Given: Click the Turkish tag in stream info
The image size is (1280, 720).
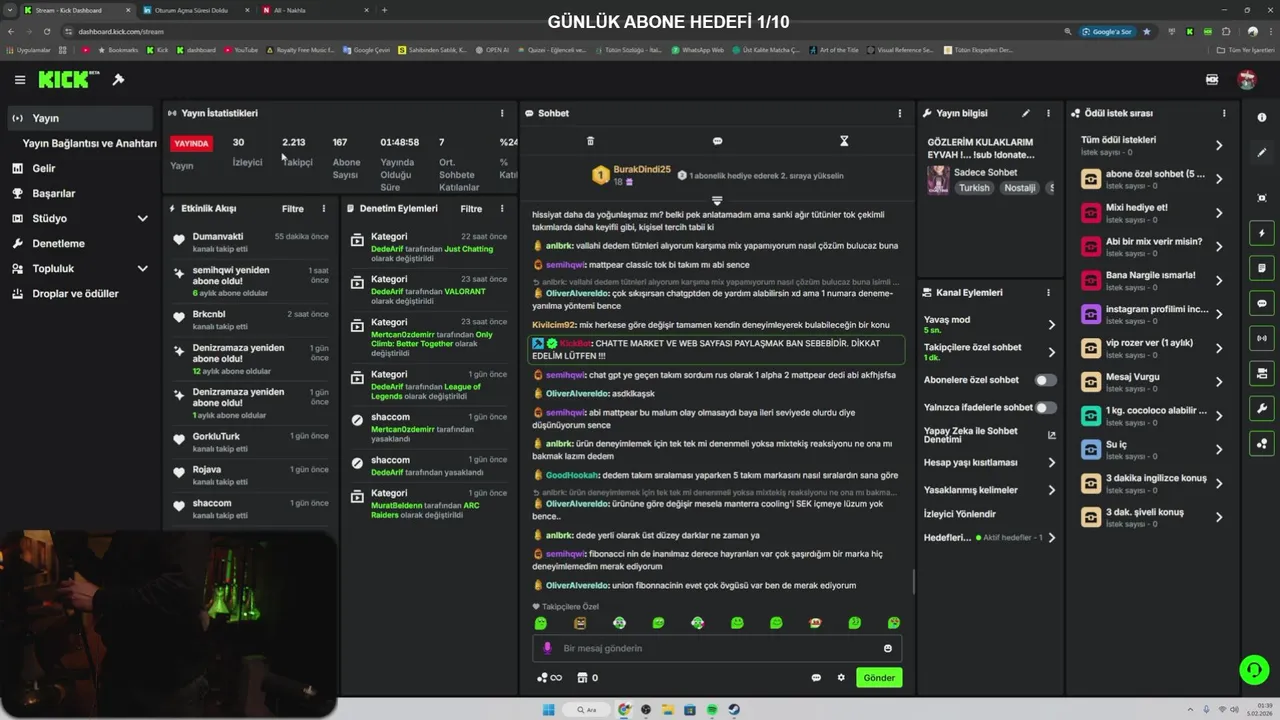Looking at the screenshot, I should coord(973,188).
